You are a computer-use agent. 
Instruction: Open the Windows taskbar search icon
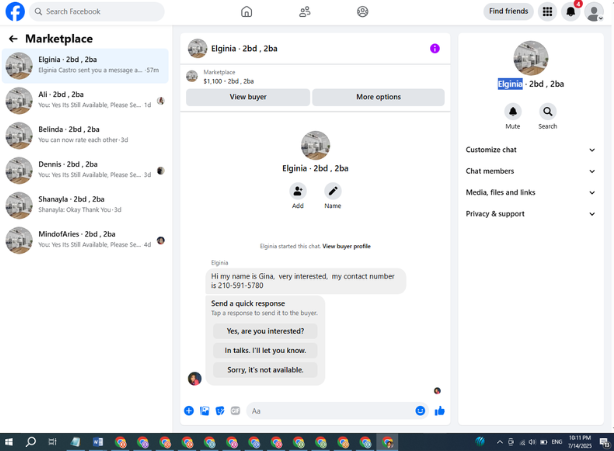point(31,442)
